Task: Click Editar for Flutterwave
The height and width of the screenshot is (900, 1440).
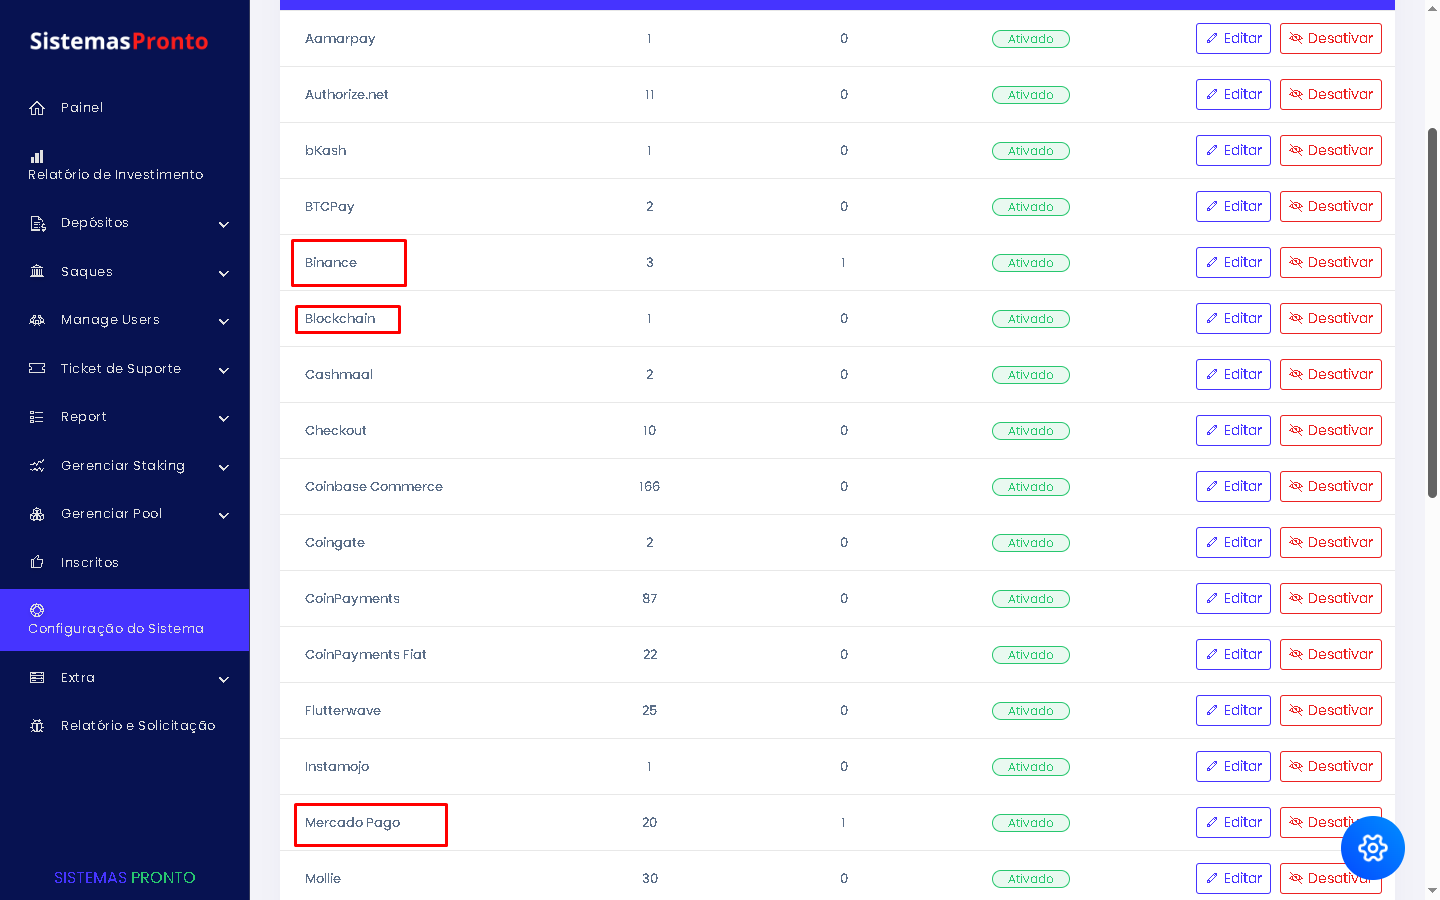Action: pyautogui.click(x=1233, y=711)
